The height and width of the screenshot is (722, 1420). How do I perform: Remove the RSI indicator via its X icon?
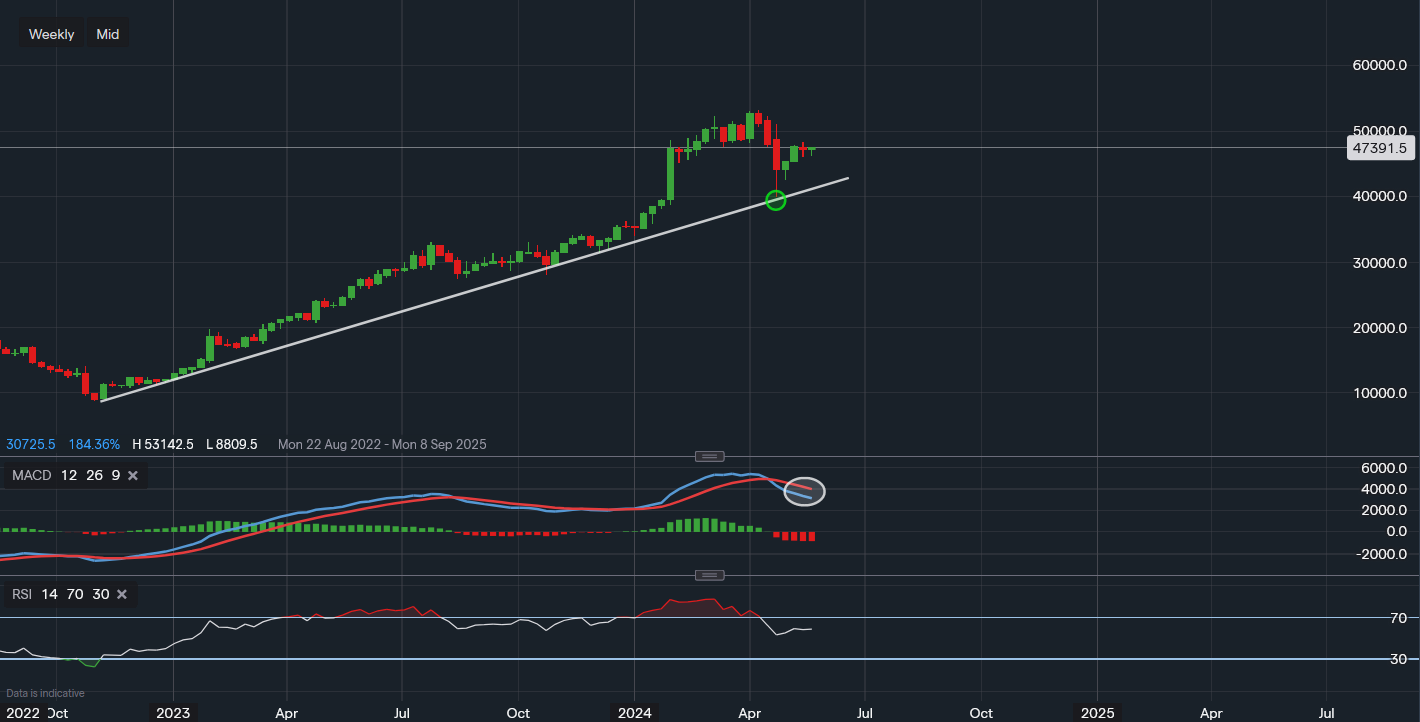coord(121,594)
